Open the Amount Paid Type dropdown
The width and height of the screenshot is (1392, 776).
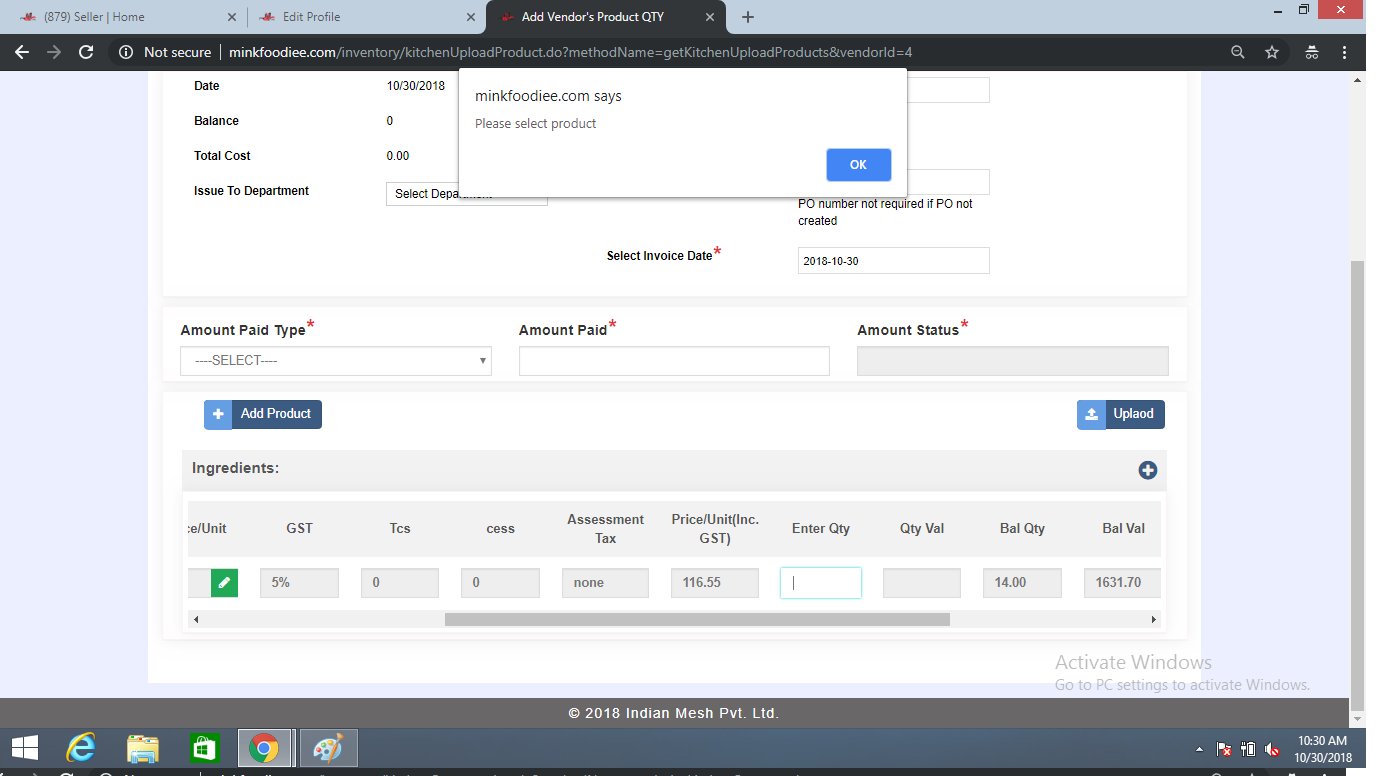click(336, 361)
